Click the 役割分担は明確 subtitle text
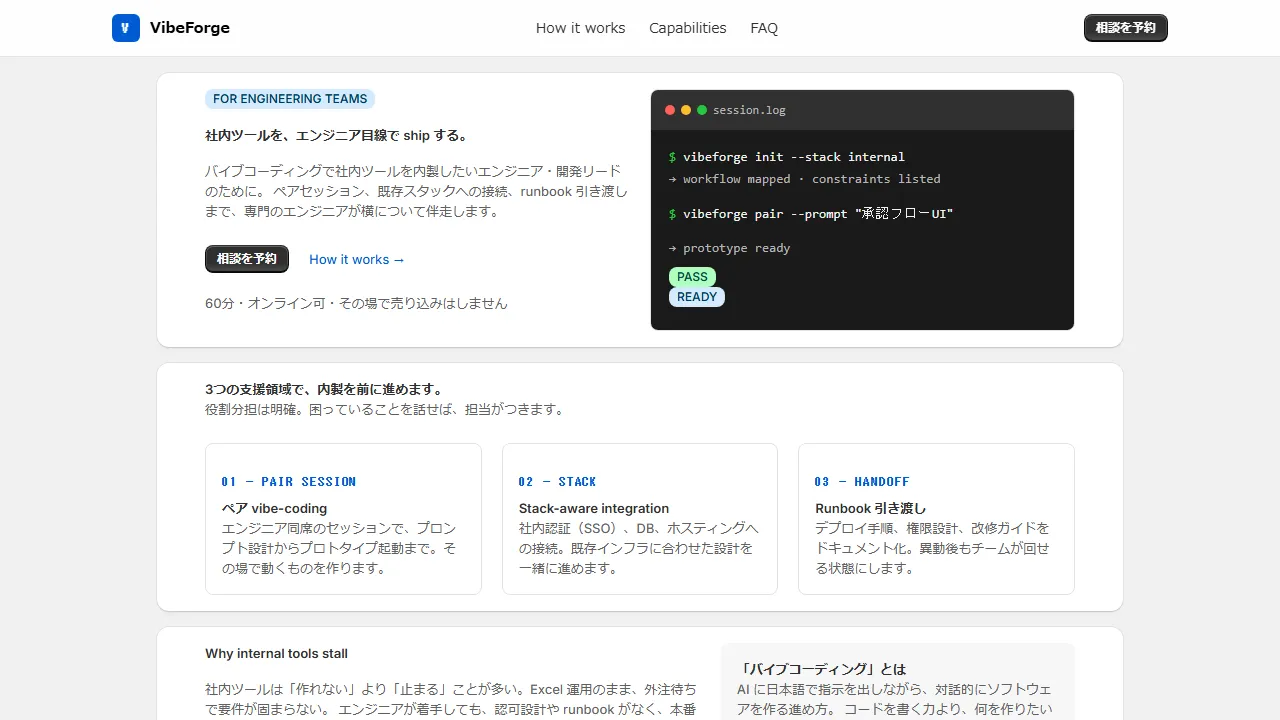The image size is (1280, 720). (385, 409)
